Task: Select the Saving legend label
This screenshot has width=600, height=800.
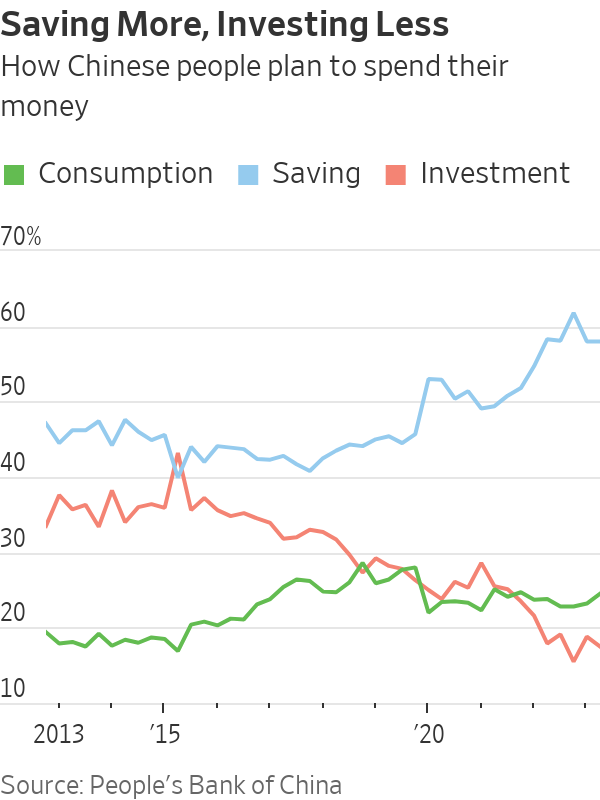Action: point(316,174)
